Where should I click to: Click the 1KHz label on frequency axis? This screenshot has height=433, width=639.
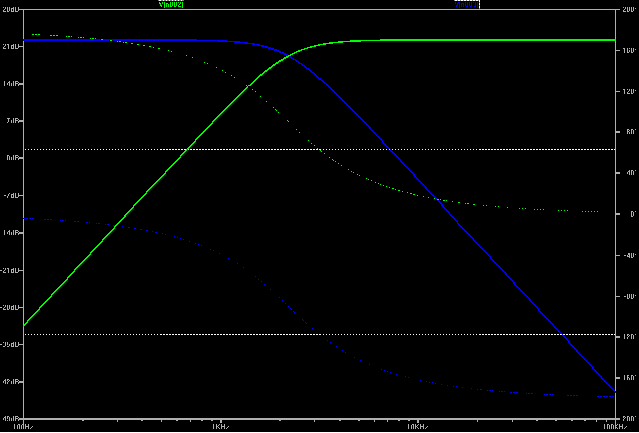tap(220, 426)
